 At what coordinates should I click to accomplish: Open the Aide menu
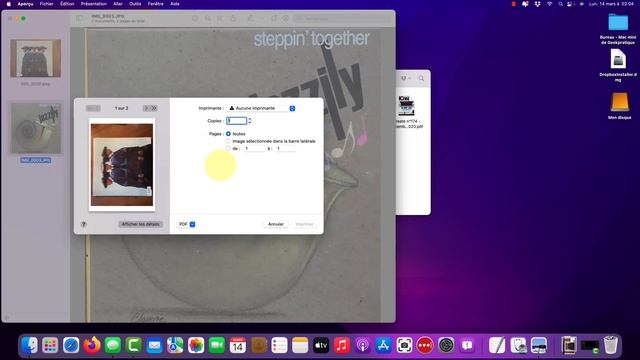tap(175, 4)
